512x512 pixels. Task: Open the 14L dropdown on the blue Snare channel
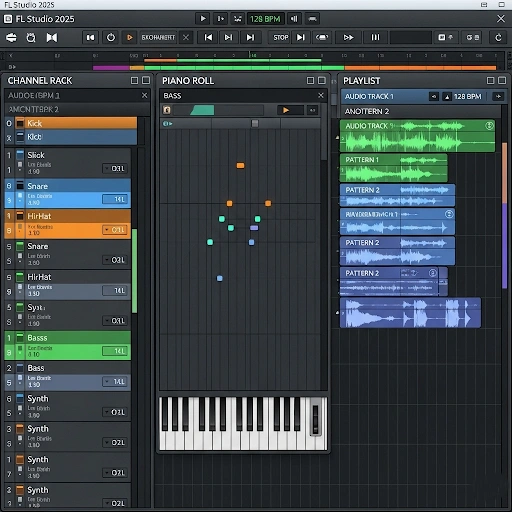[115, 199]
